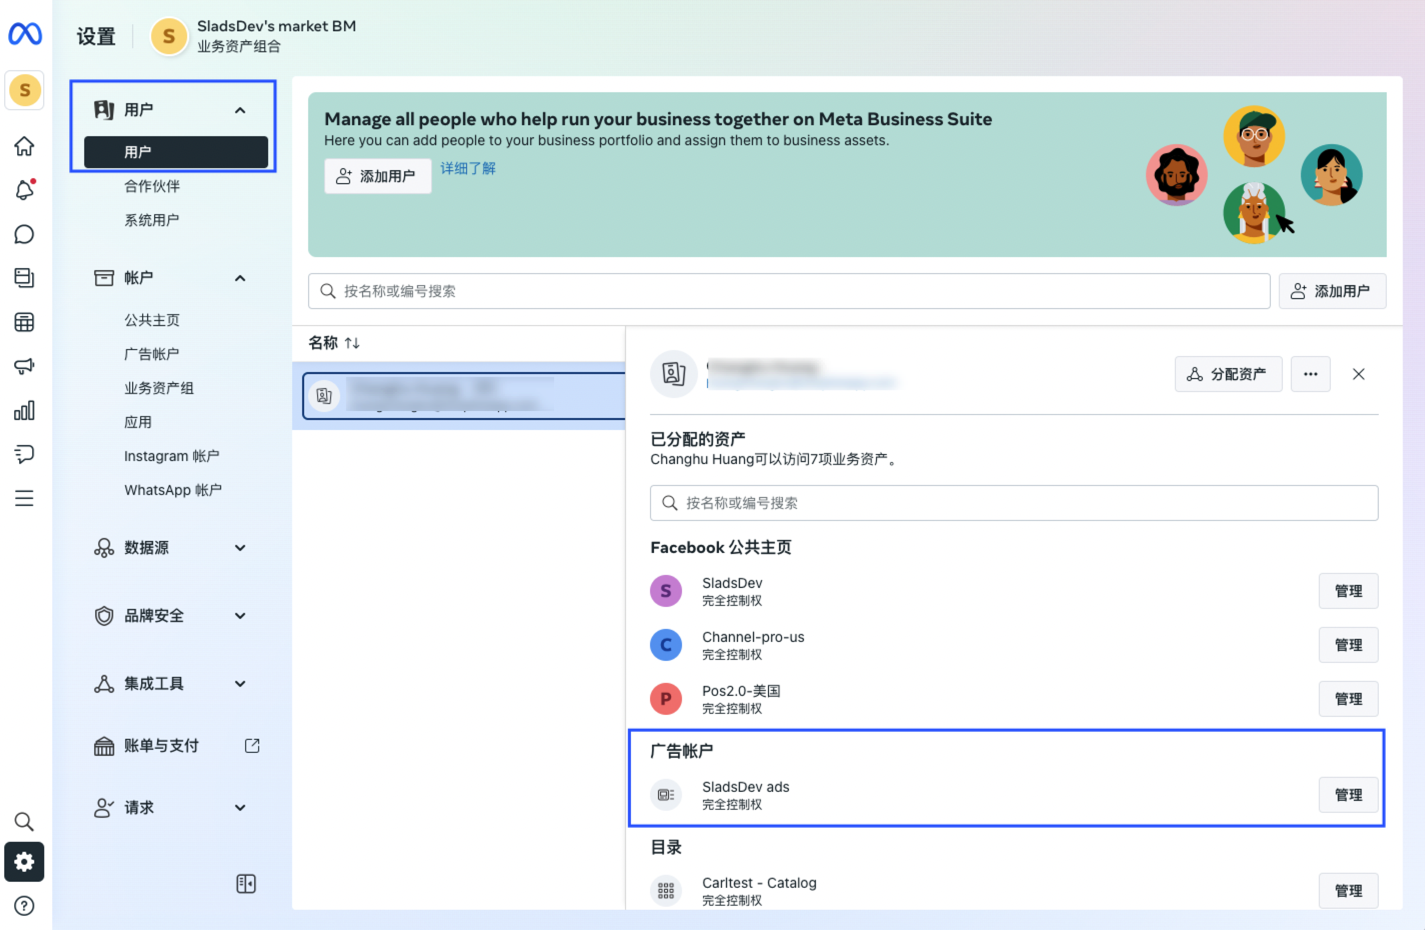Toggle the sidebar collapse panel icon

click(246, 884)
